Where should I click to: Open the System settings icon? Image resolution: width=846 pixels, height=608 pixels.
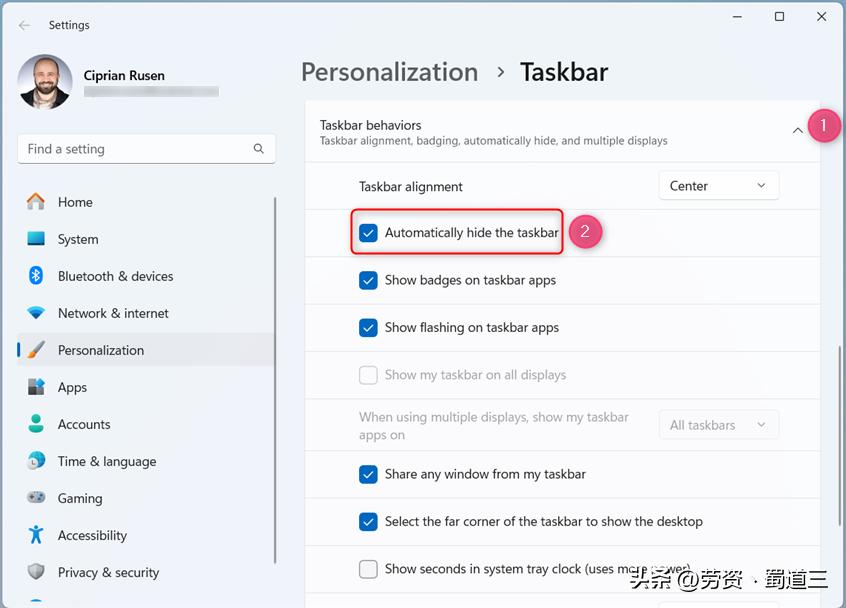pyautogui.click(x=36, y=239)
